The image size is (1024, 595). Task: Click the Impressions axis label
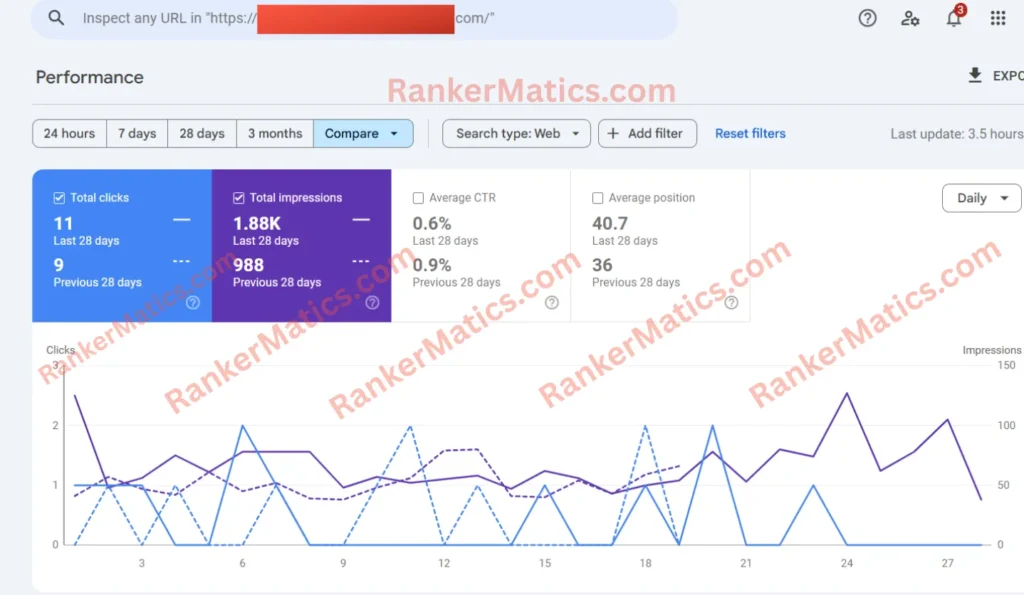tap(991, 350)
